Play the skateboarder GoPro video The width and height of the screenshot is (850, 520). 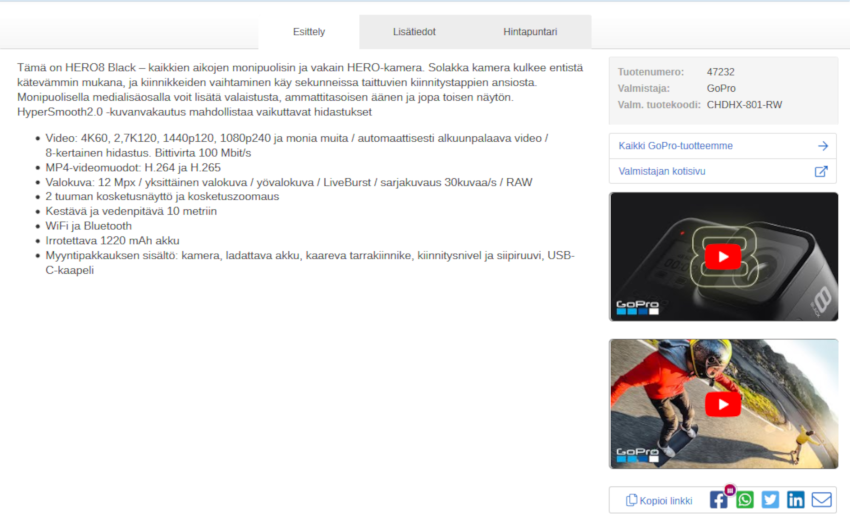[723, 404]
